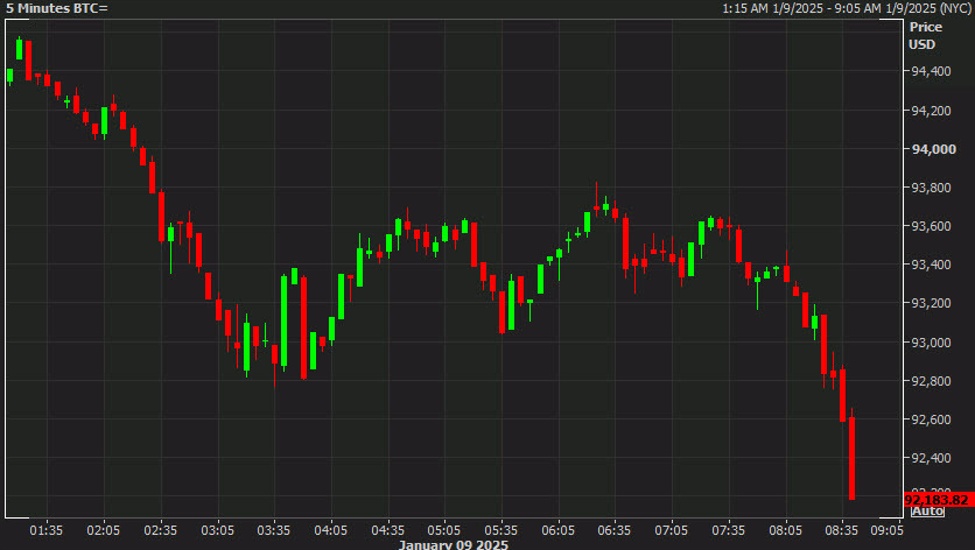This screenshot has width=975, height=550.
Task: Select the 94,000 price axis label
Action: [x=933, y=149]
